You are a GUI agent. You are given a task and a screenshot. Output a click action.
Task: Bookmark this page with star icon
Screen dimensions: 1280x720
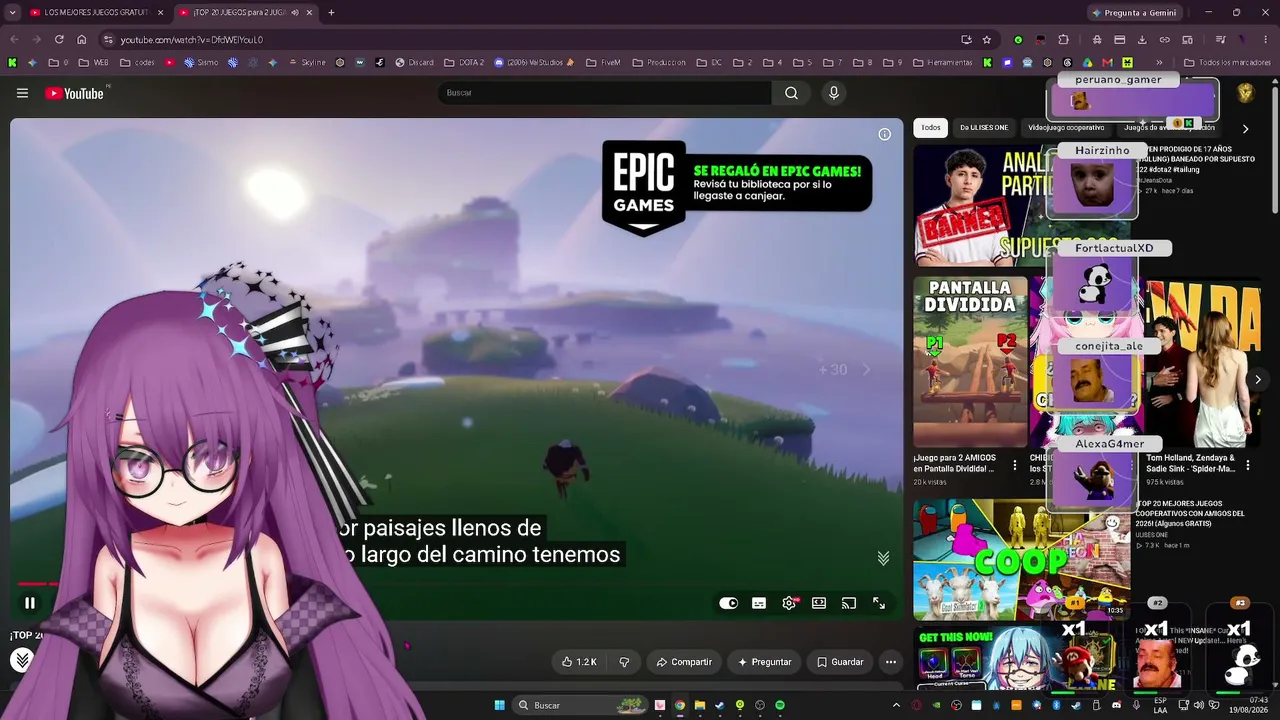[x=987, y=39]
